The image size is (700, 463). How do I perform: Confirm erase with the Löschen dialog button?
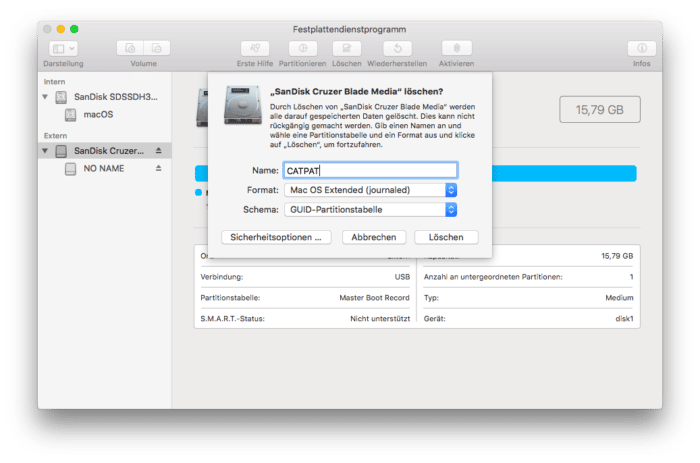[446, 237]
